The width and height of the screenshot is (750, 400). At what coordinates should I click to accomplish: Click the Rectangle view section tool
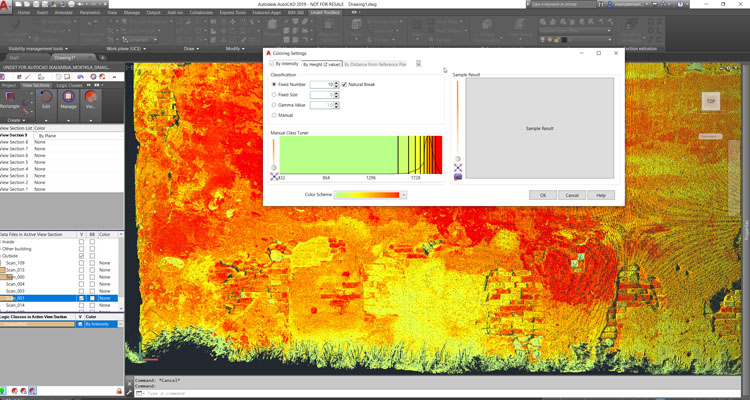pos(9,100)
